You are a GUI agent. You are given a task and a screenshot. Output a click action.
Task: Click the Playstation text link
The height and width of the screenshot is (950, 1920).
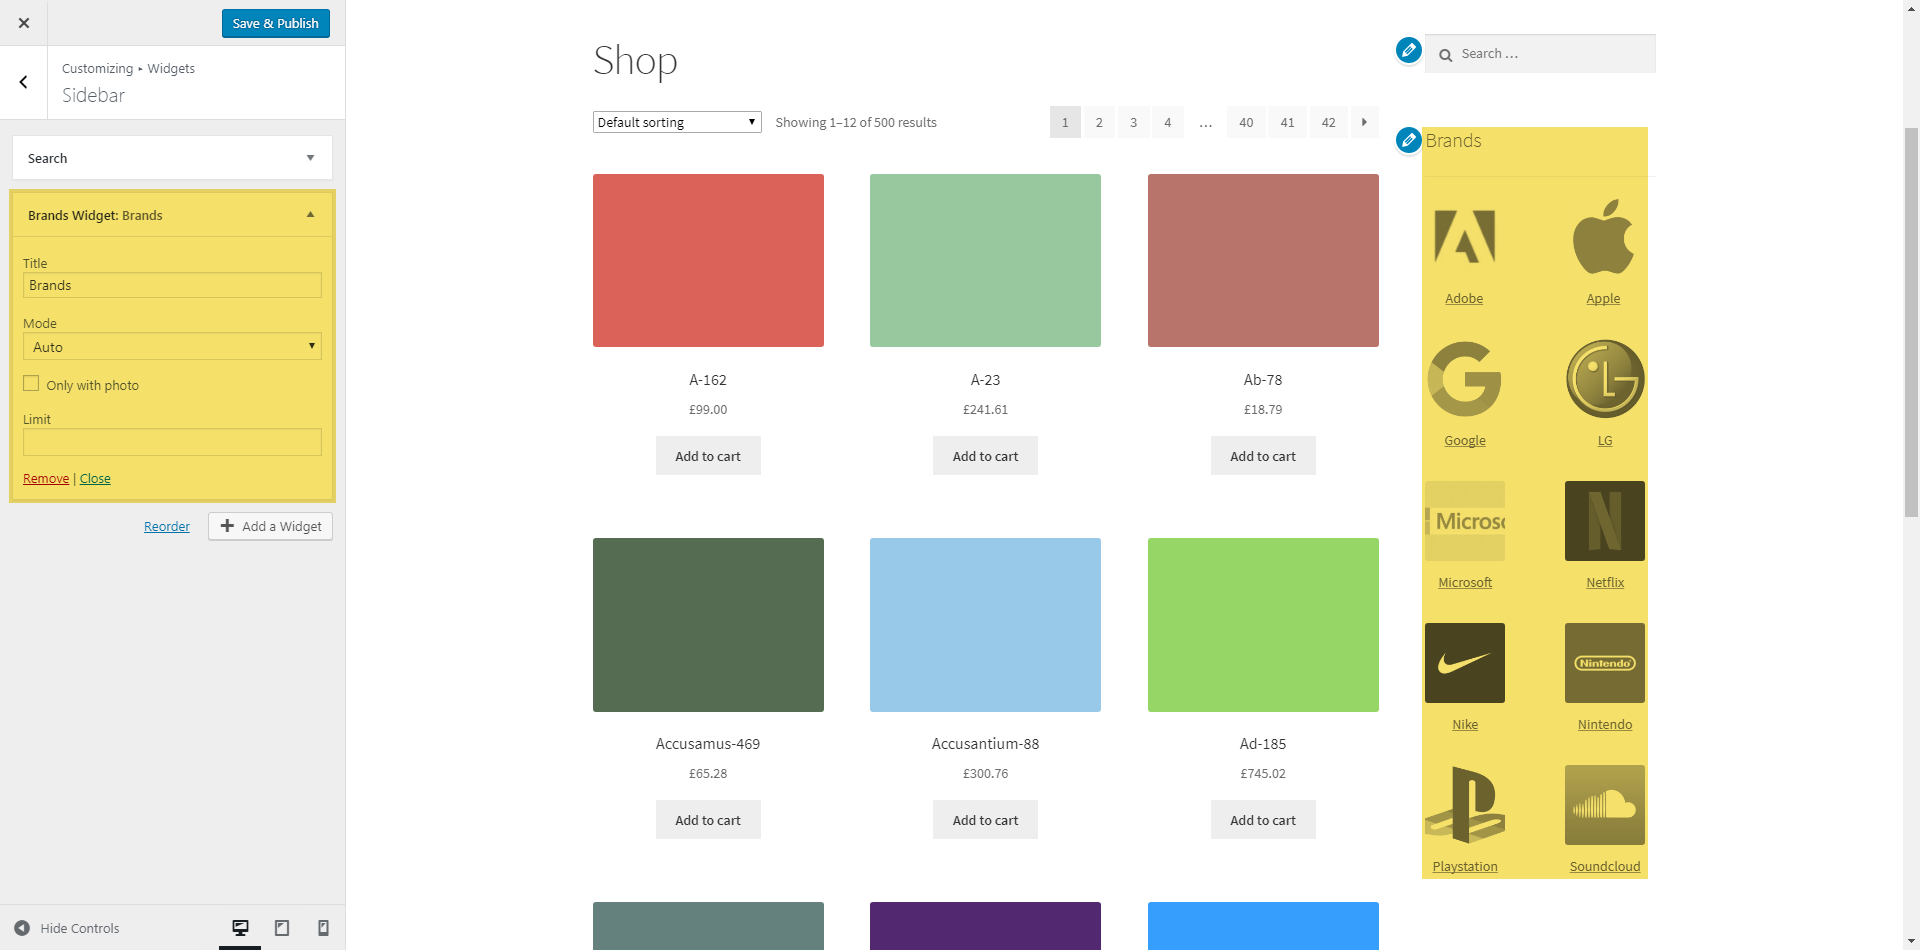click(1465, 867)
